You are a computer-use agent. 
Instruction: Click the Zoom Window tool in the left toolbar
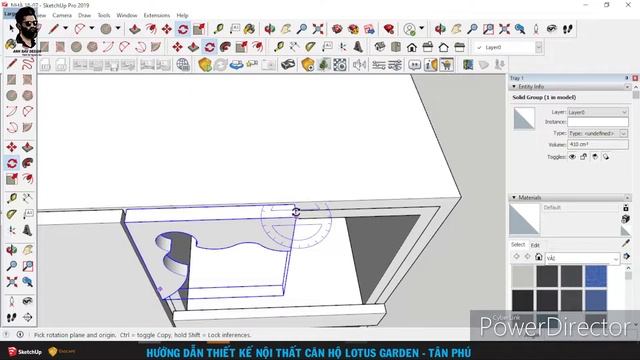coord(27,266)
